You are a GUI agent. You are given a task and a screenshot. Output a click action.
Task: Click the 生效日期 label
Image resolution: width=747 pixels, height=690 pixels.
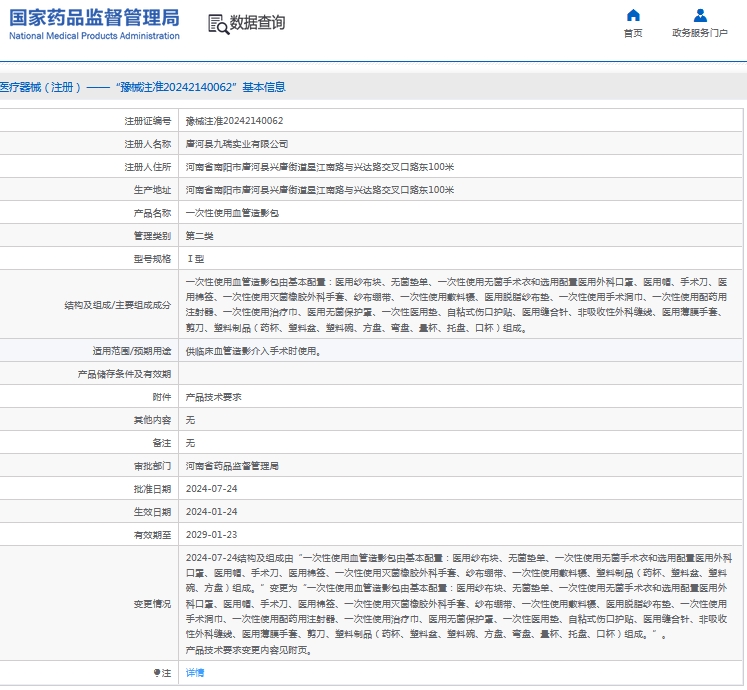(x=152, y=512)
